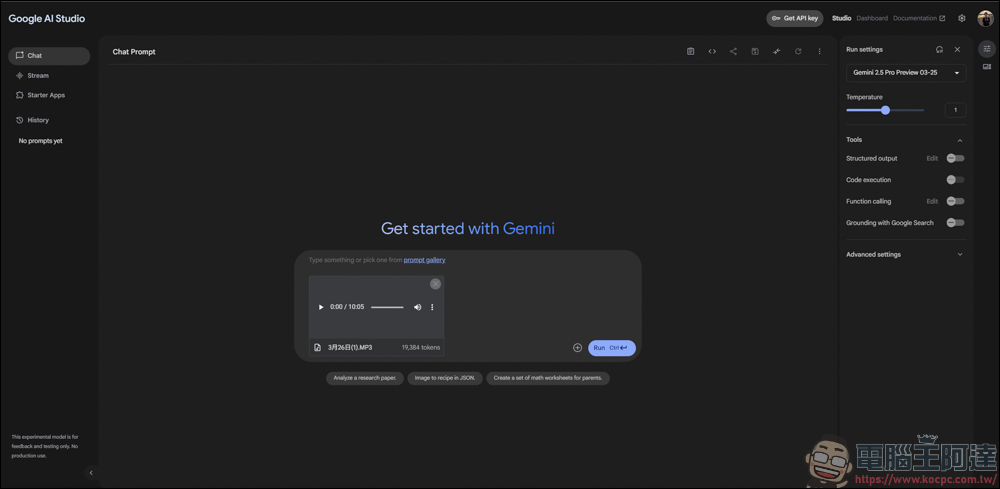
Task: Click the Run button
Action: point(612,348)
